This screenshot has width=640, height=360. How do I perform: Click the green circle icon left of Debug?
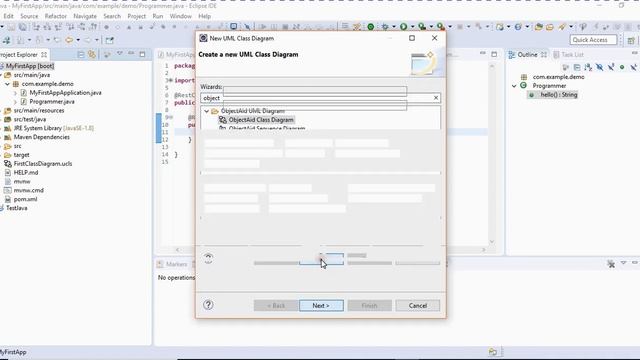point(371,27)
